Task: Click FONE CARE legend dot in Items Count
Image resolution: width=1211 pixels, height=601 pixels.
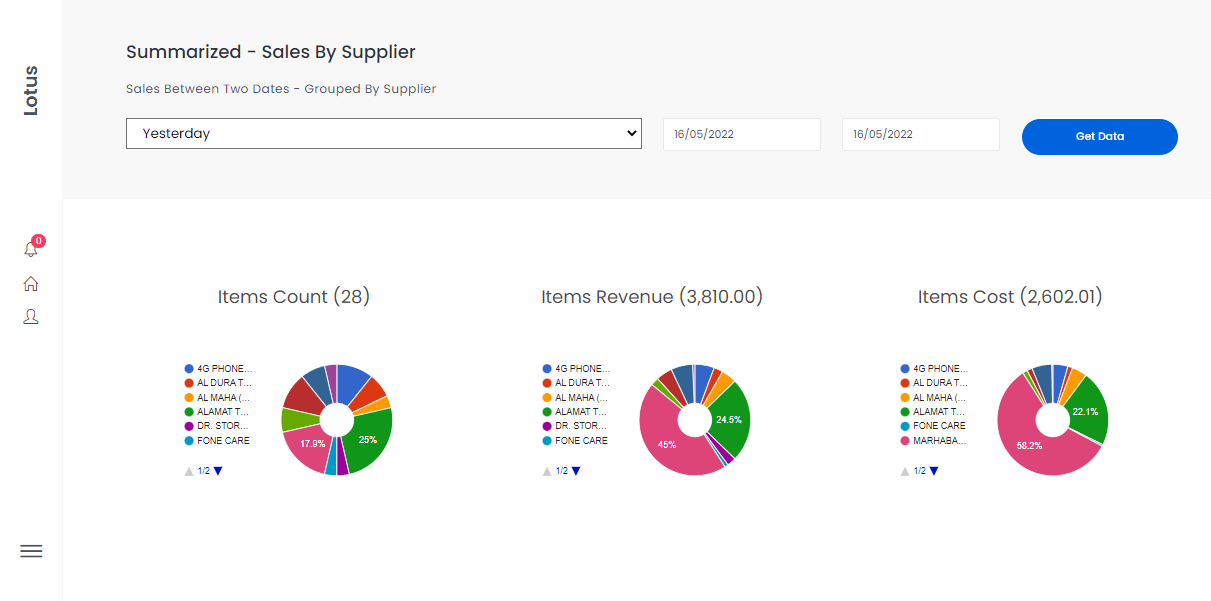Action: coord(189,440)
